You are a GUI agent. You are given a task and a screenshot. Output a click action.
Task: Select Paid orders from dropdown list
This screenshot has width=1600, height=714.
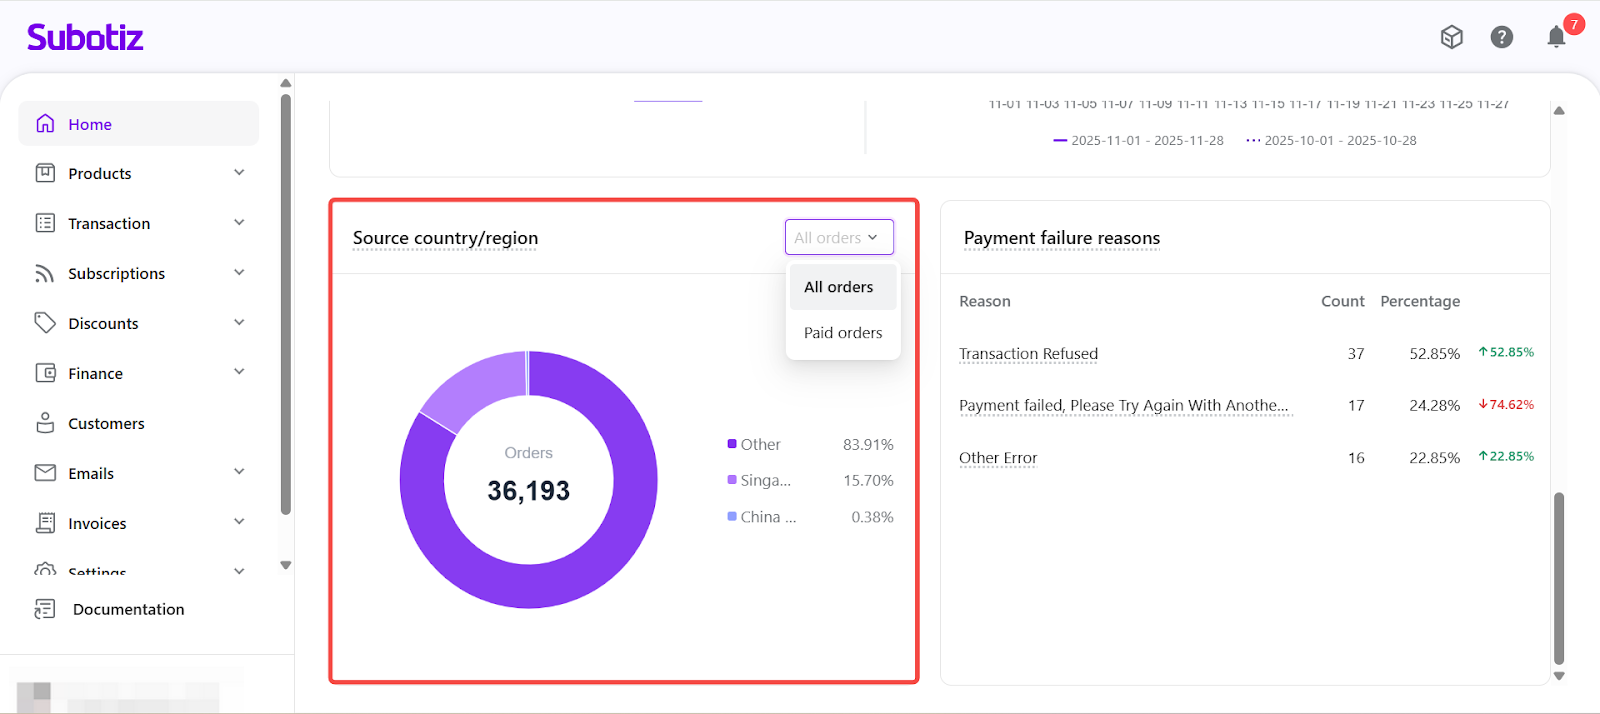(843, 333)
